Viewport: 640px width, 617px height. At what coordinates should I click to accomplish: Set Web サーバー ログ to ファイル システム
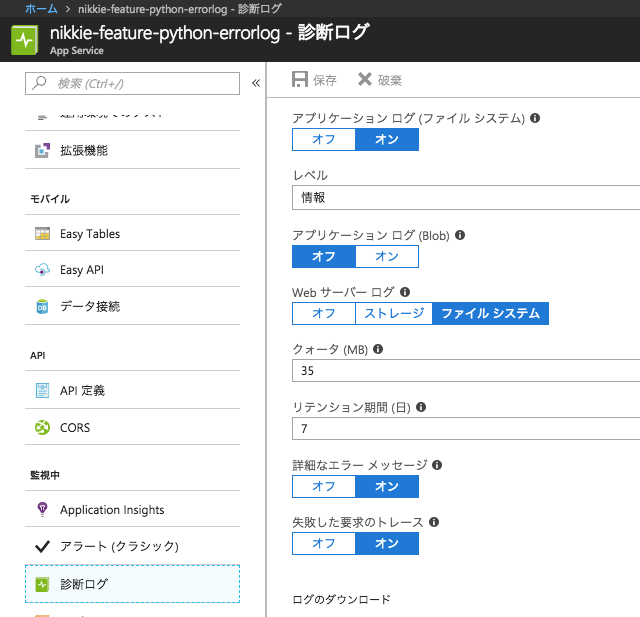click(x=490, y=313)
